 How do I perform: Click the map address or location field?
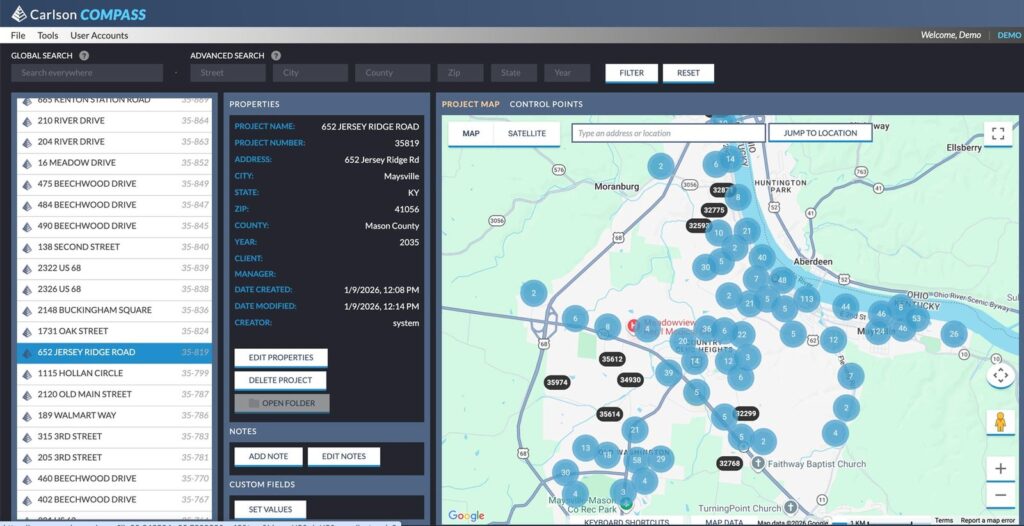click(668, 133)
